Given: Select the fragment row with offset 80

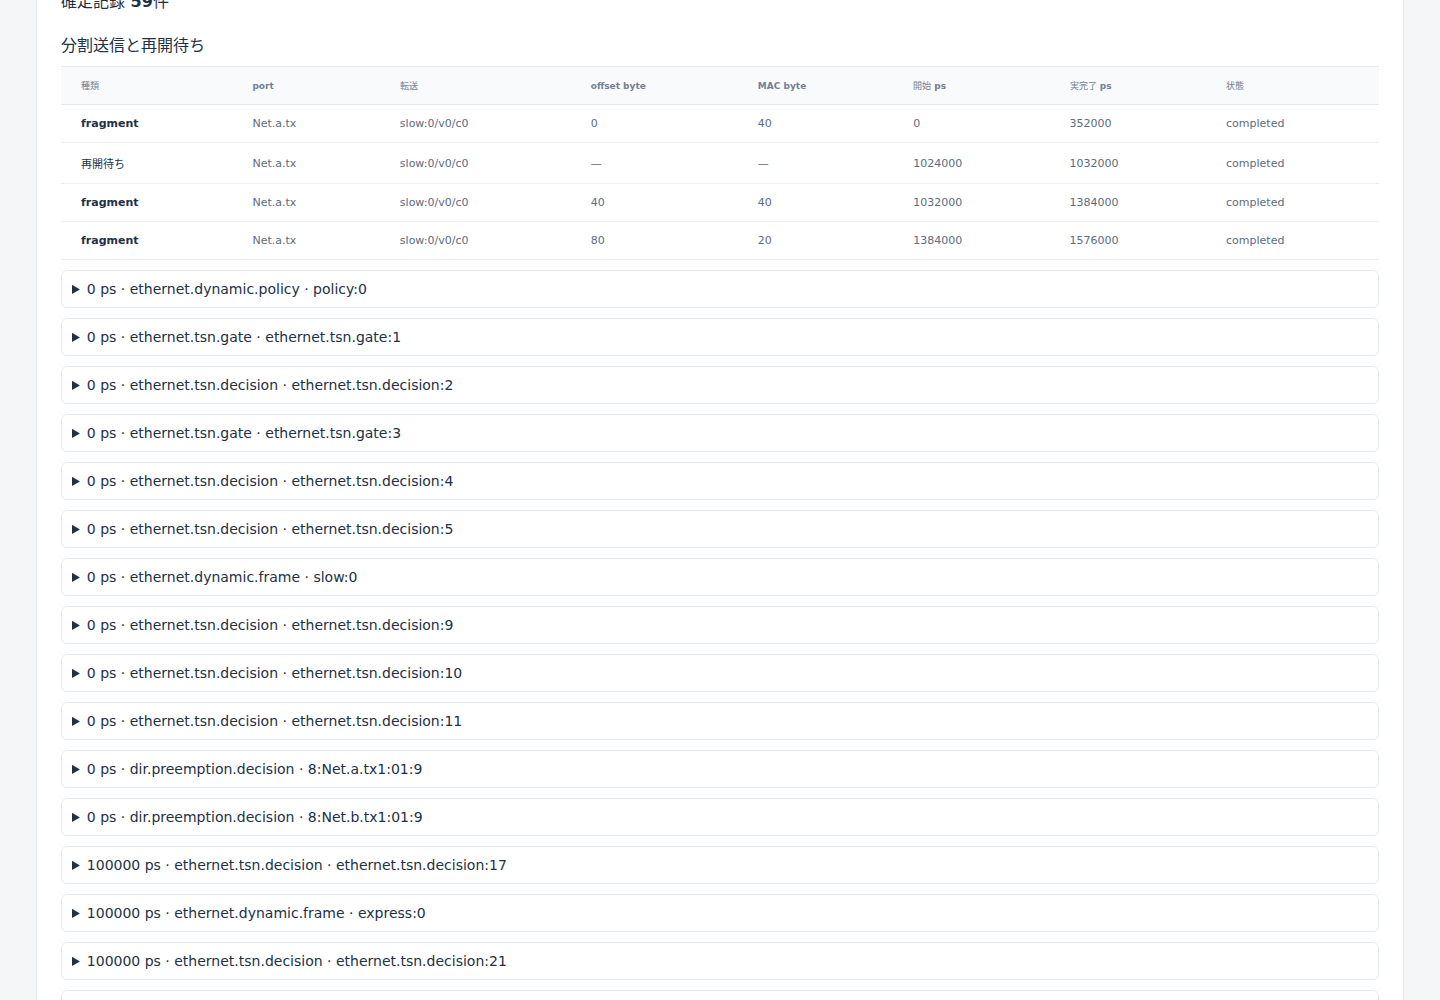Looking at the screenshot, I should click(x=719, y=241).
